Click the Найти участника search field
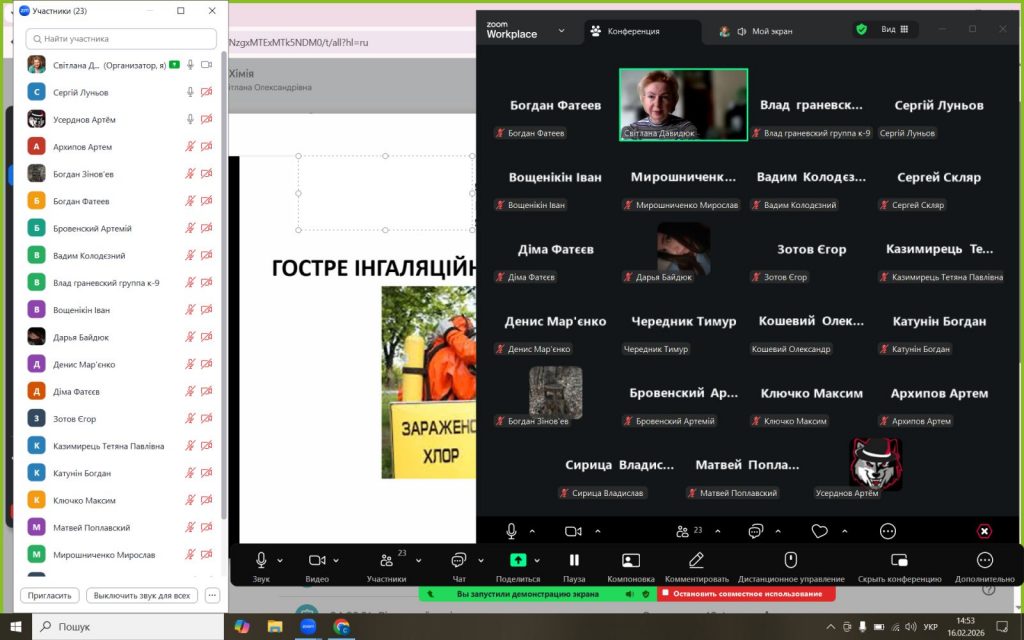Screen dimensions: 1024x640 tap(121, 39)
